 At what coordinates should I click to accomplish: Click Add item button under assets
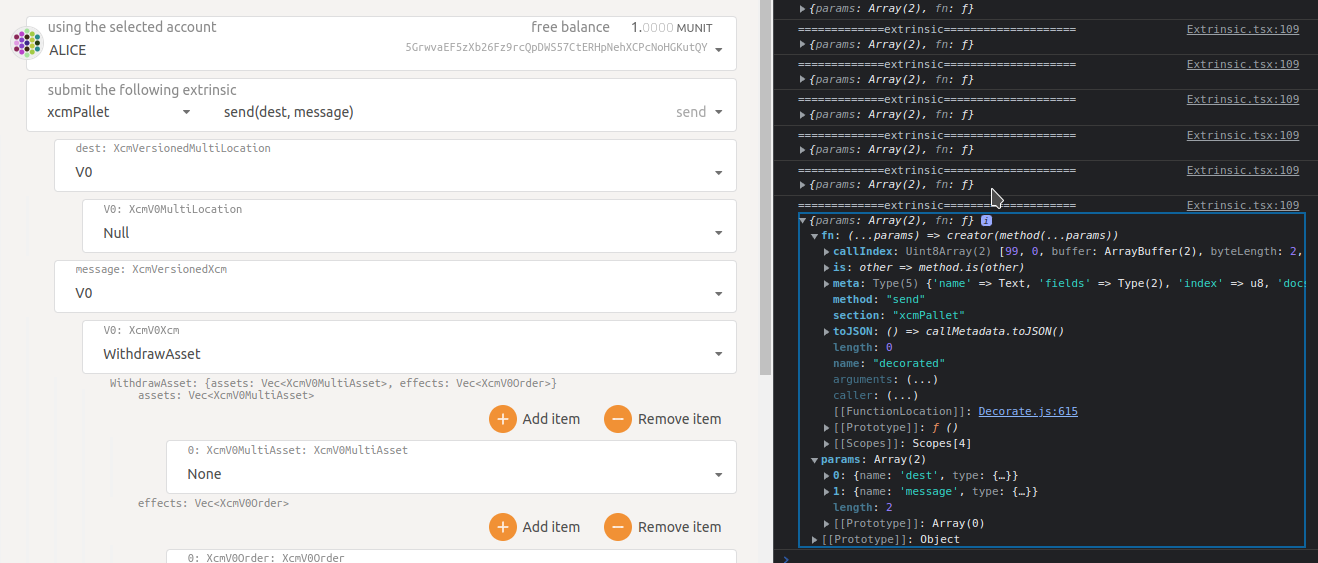(535, 419)
